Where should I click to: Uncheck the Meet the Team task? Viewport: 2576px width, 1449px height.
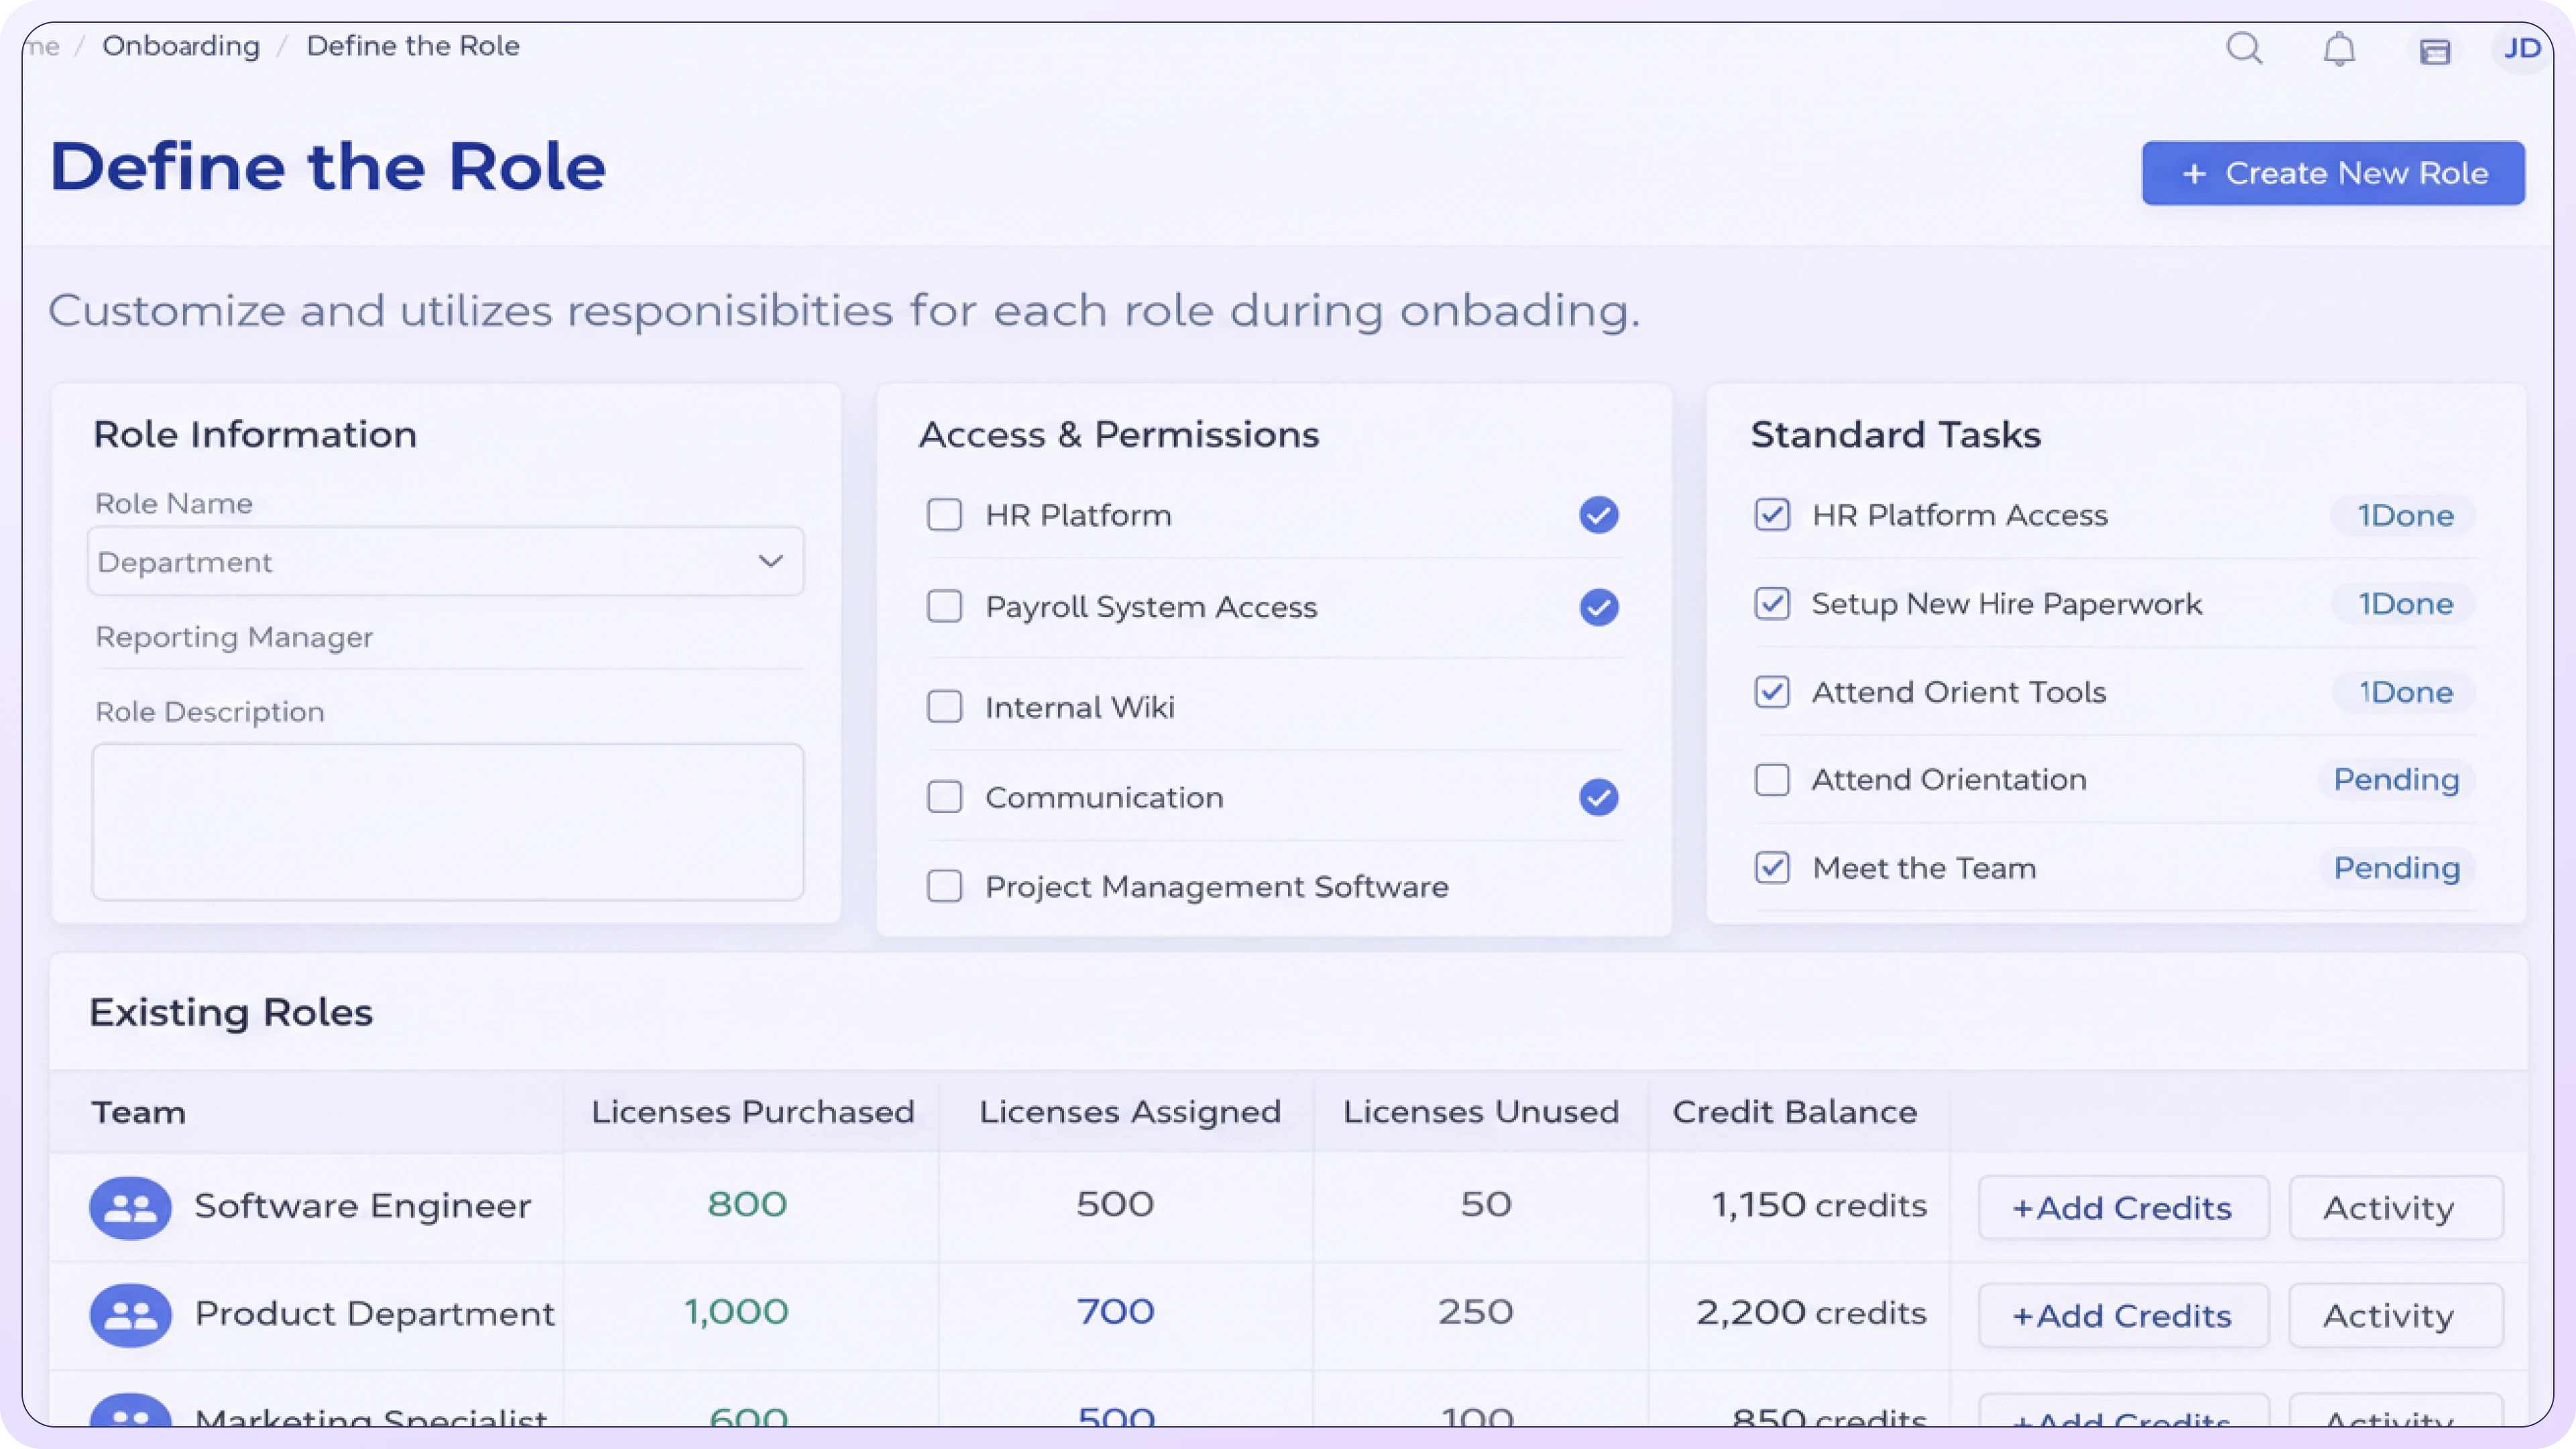coord(1772,867)
